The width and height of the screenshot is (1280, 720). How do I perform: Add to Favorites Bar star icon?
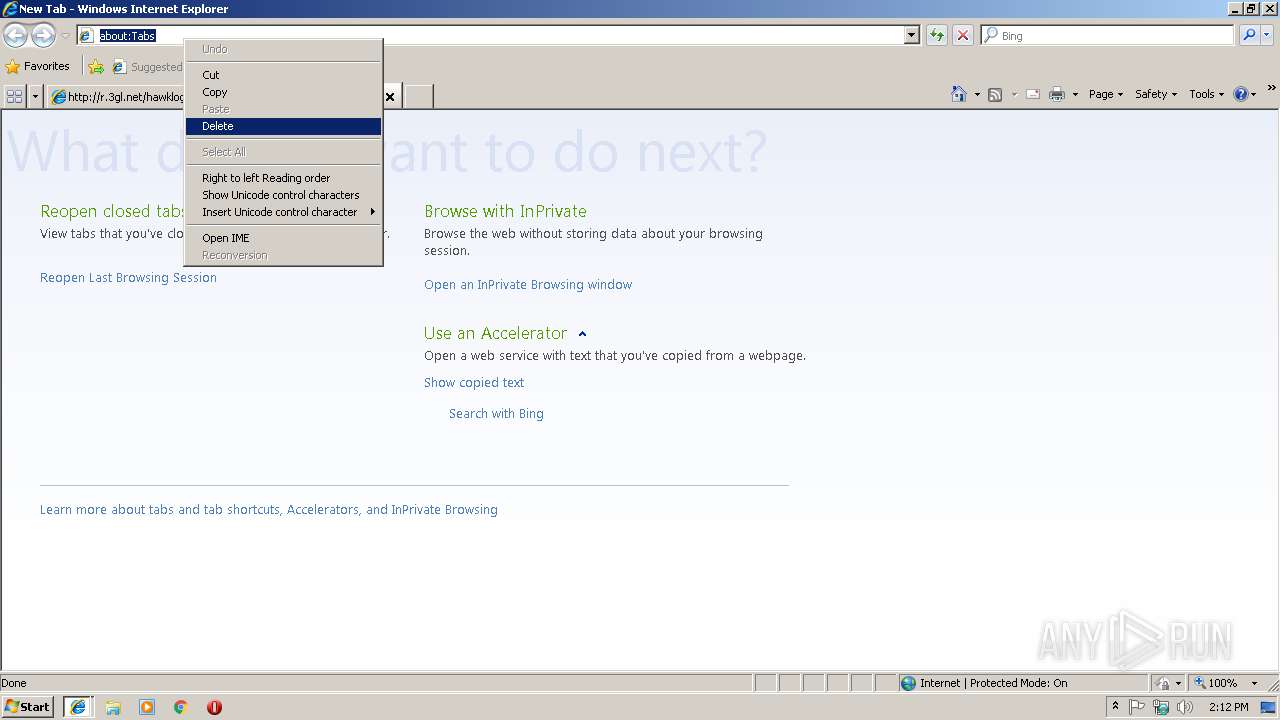pos(96,67)
